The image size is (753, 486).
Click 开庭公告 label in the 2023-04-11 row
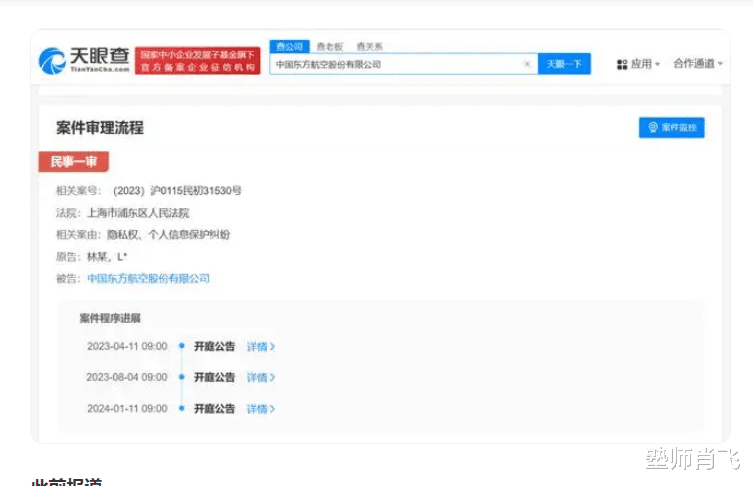pos(214,346)
